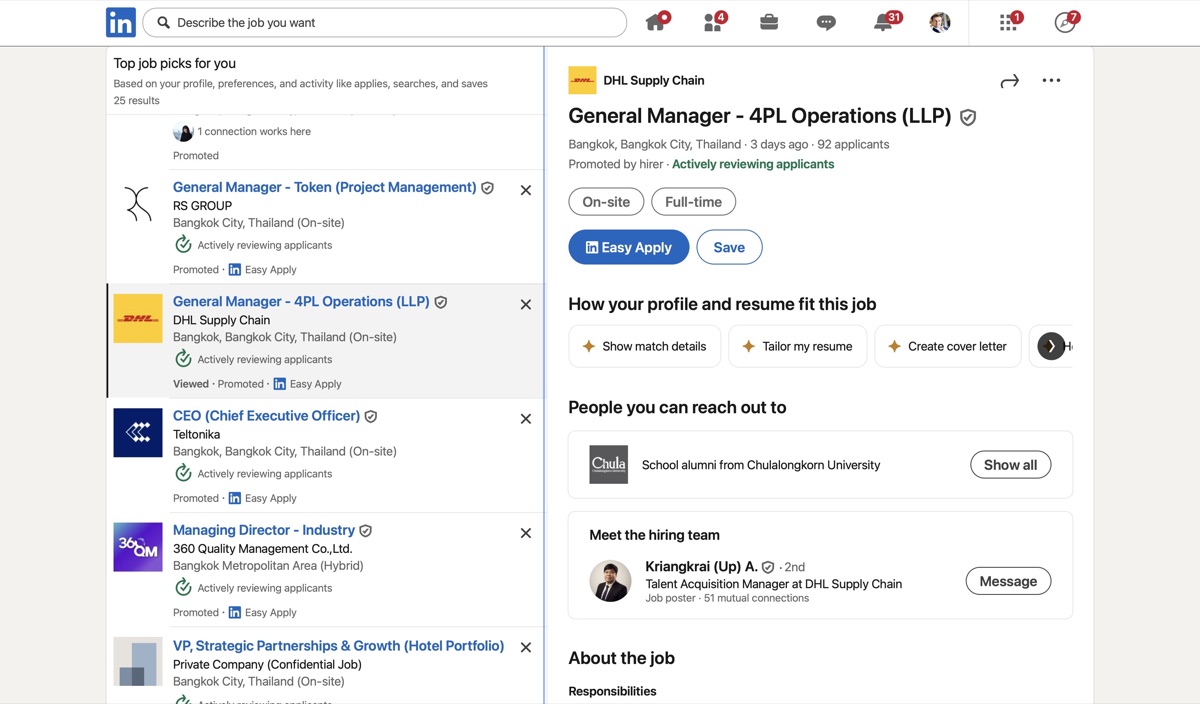Select the On-site filter pill
The height and width of the screenshot is (704, 1200).
click(606, 201)
